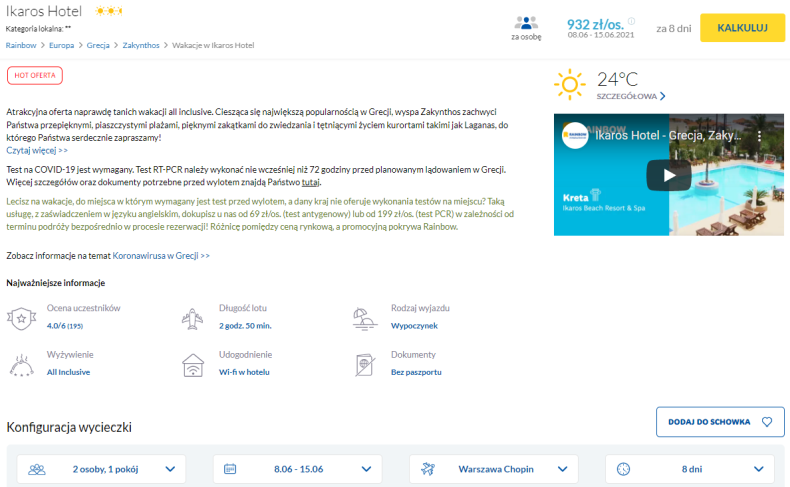The image size is (790, 487).
Task: Expand the 8 dni duration dropdown
Action: click(690, 469)
